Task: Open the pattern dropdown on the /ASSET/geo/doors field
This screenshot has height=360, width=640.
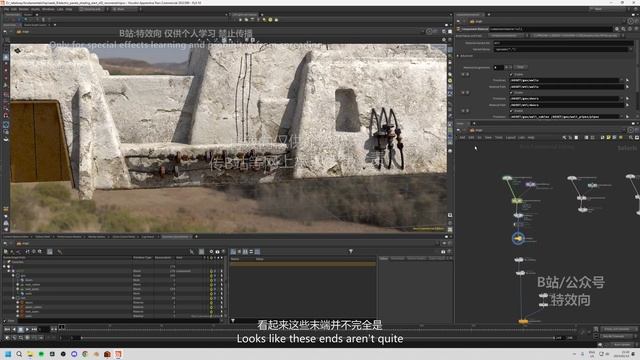Action: (622, 99)
